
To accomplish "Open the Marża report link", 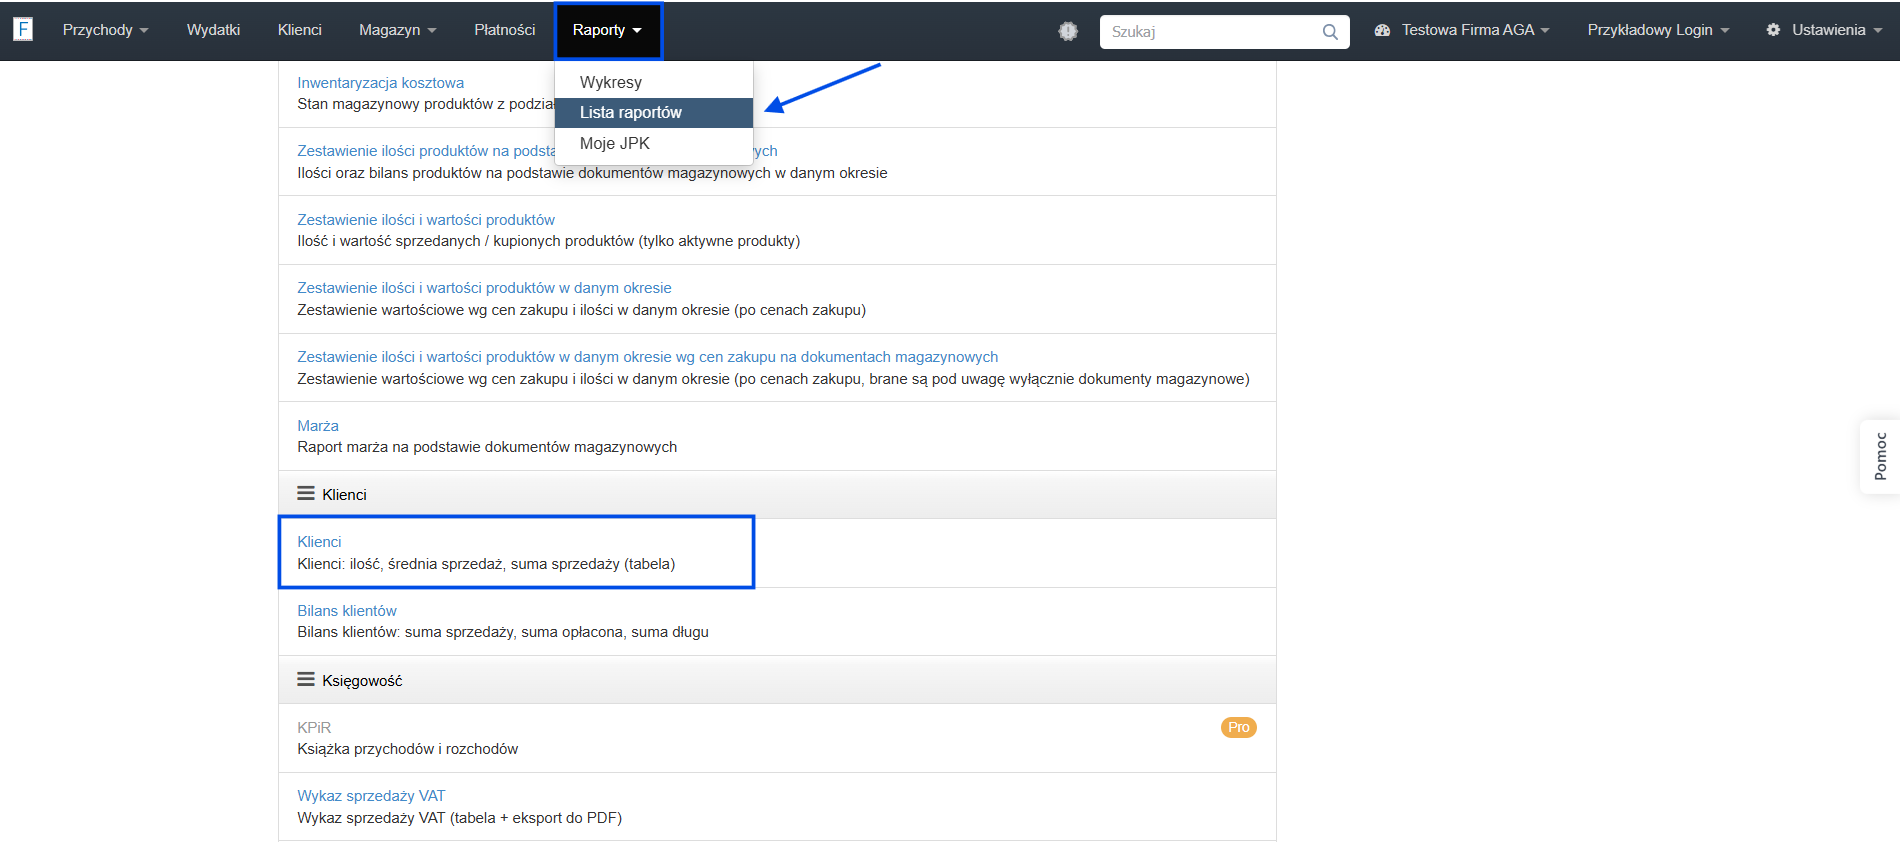I will [318, 426].
